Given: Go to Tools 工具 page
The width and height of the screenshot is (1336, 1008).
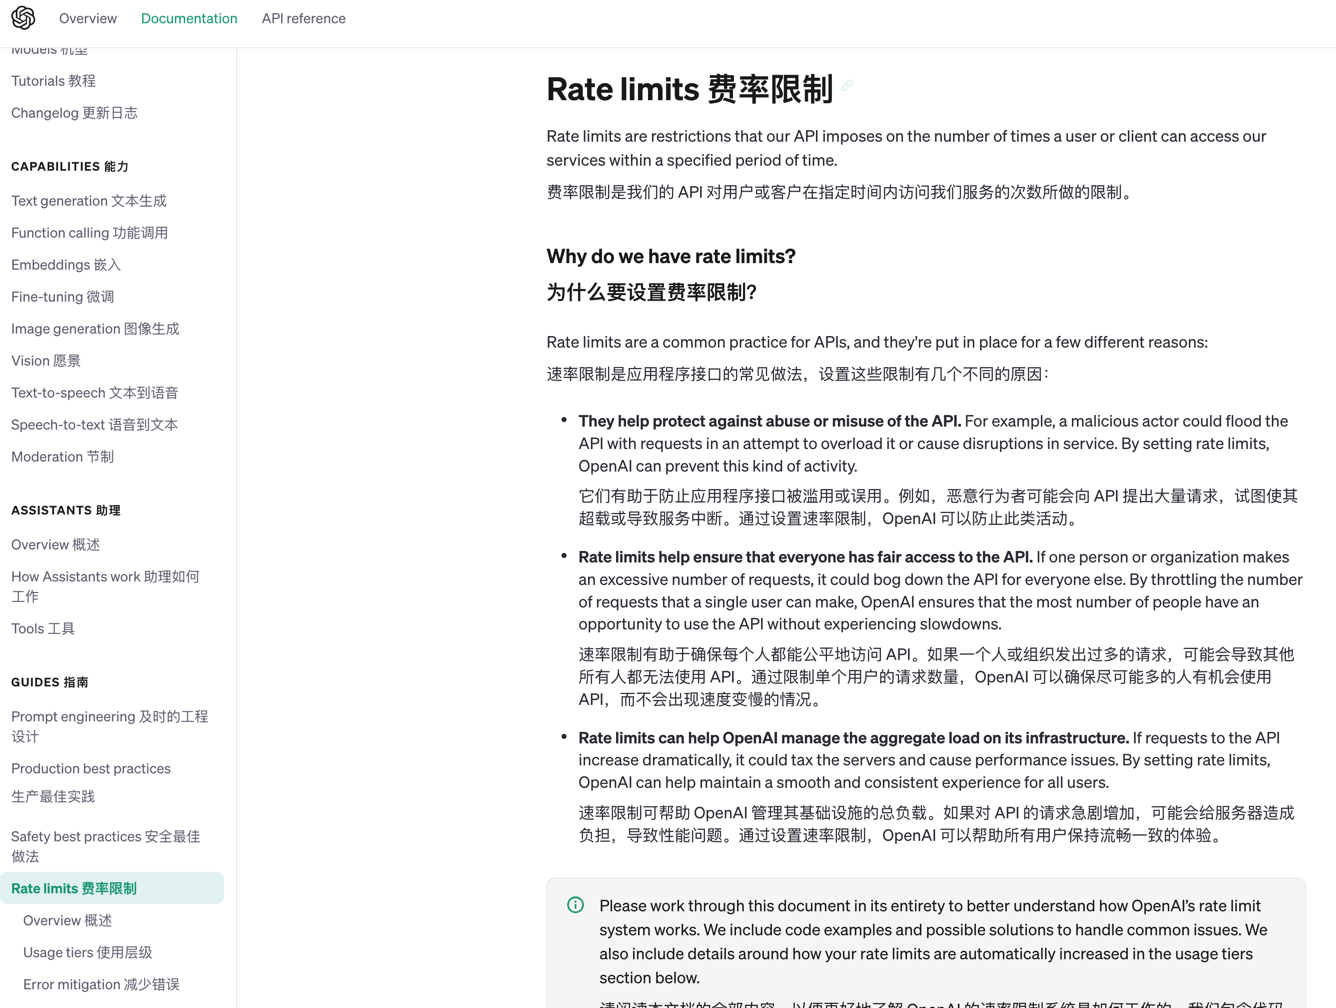Looking at the screenshot, I should point(43,629).
